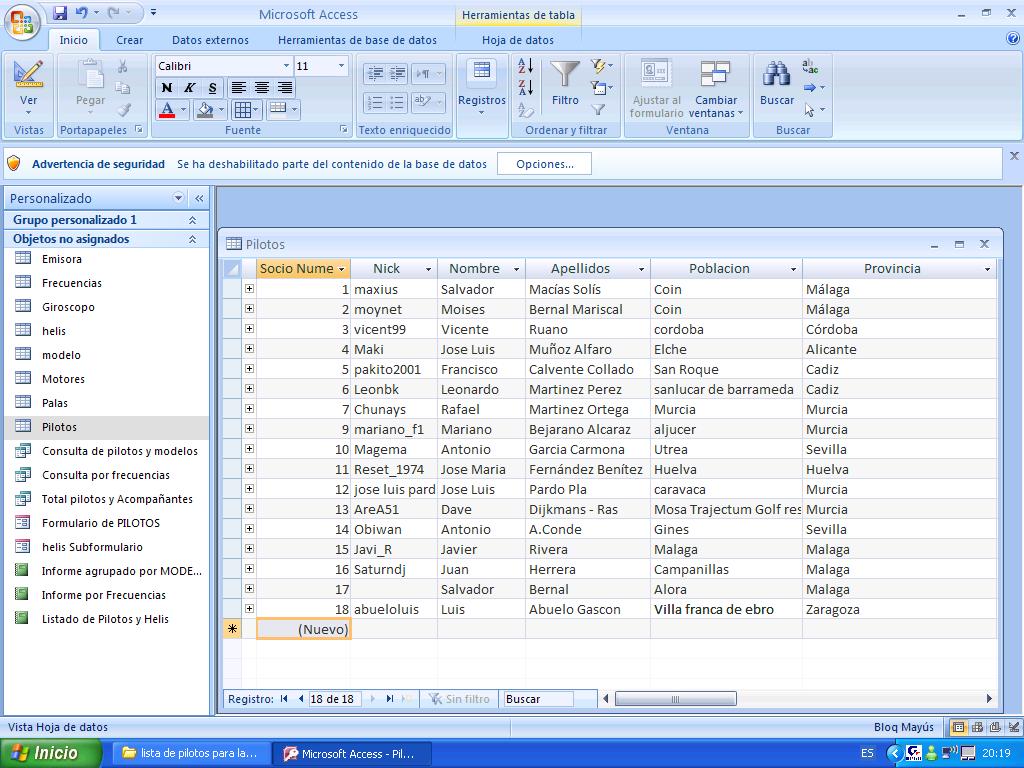Click the Opciones... security button

coord(544,164)
